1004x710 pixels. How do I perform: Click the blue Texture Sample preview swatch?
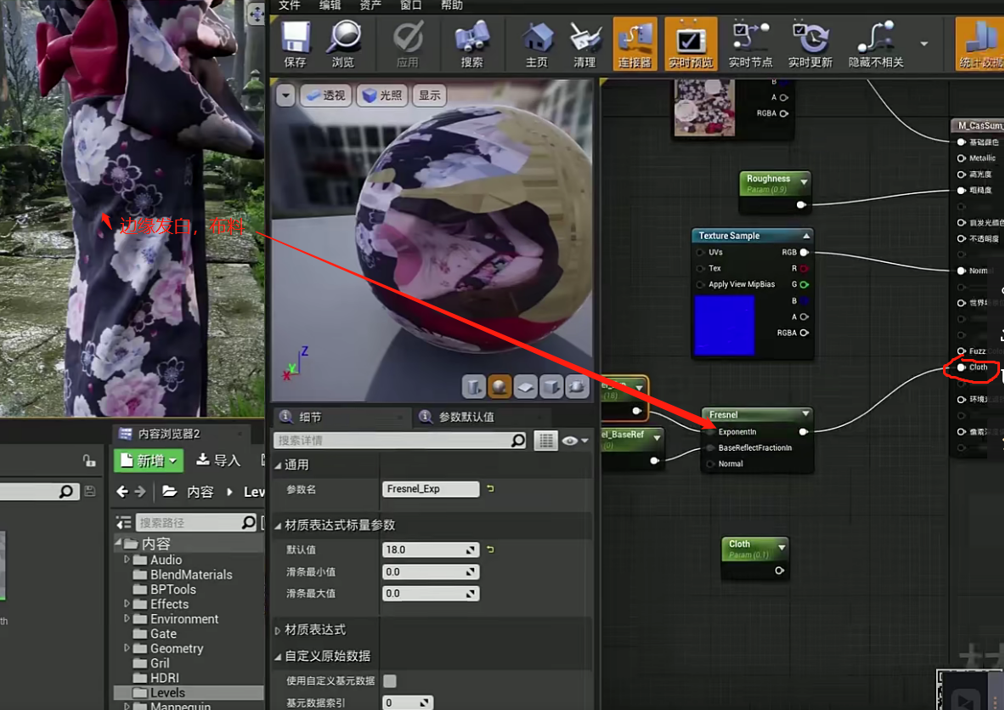click(x=723, y=325)
